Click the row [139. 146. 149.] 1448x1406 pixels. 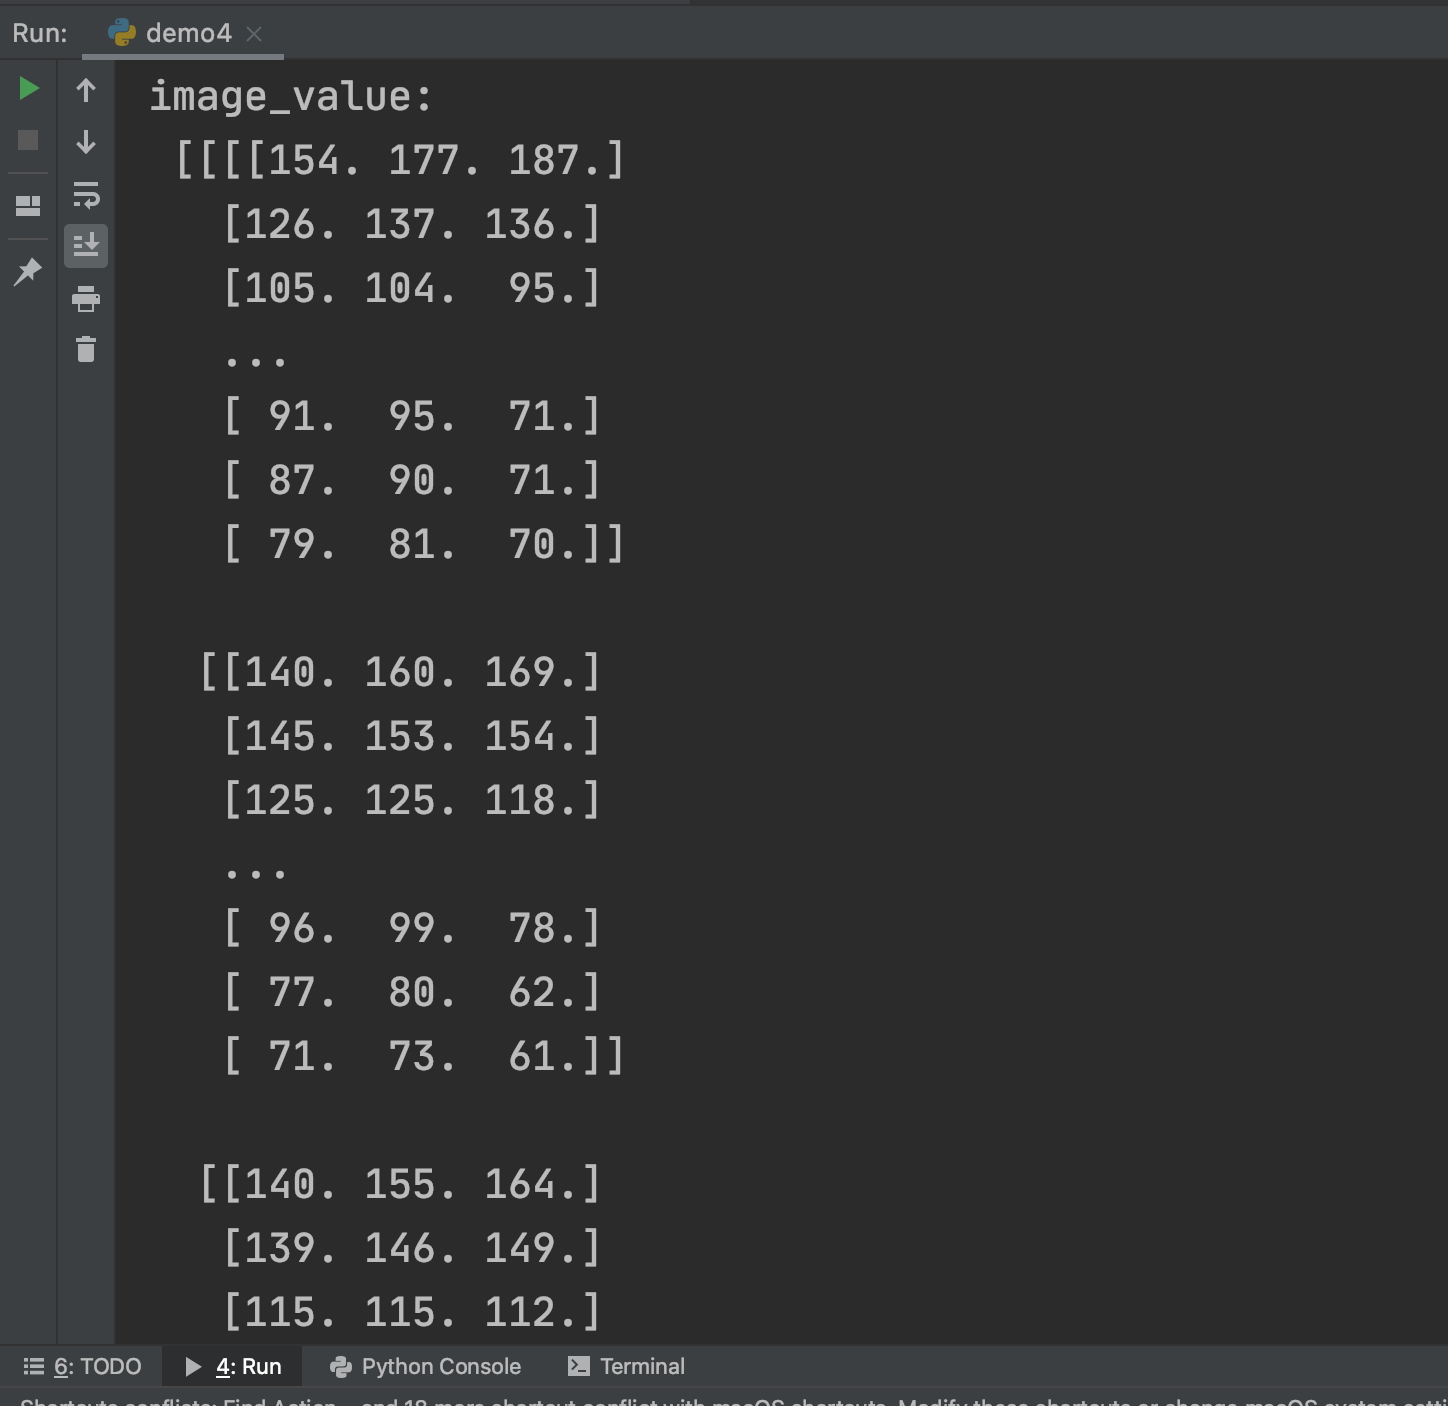412,1248
